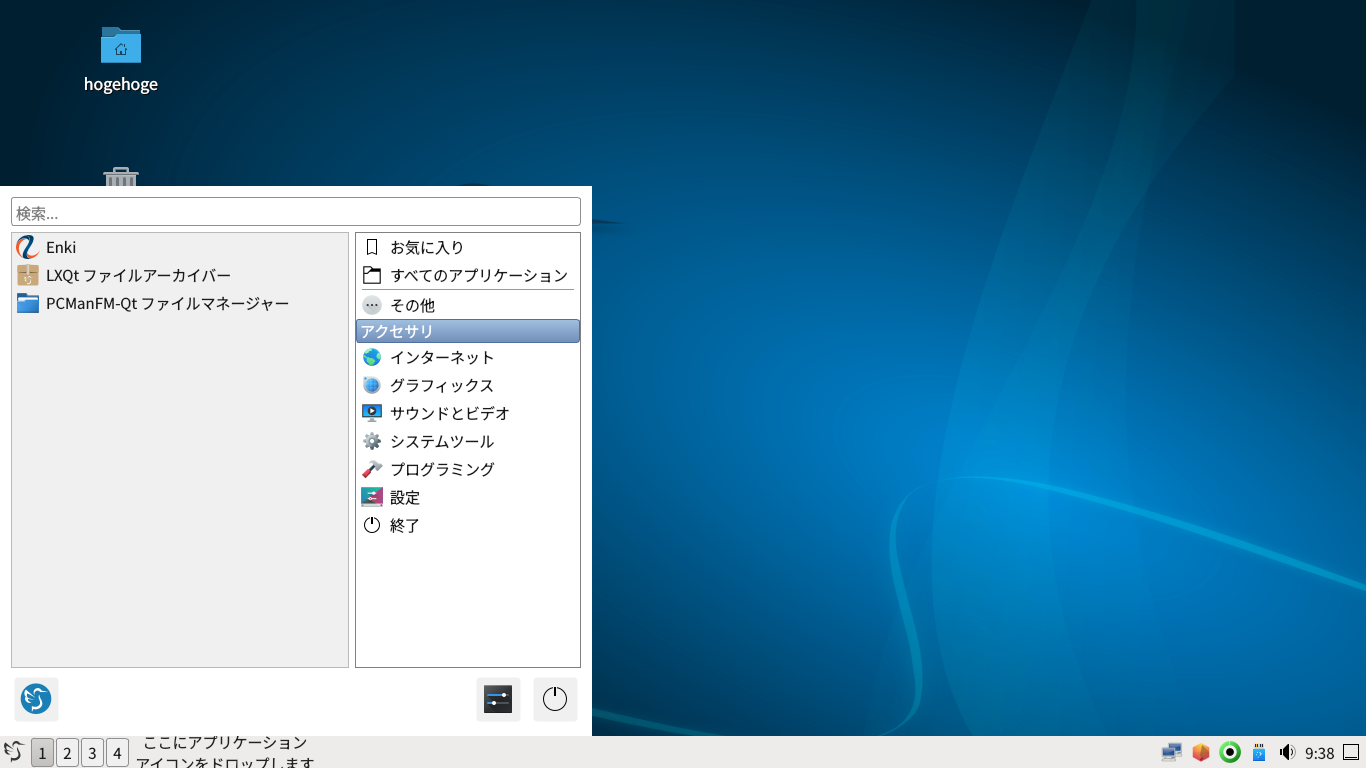Open PCManFM-Qt ファイルマネージャー

tap(166, 303)
